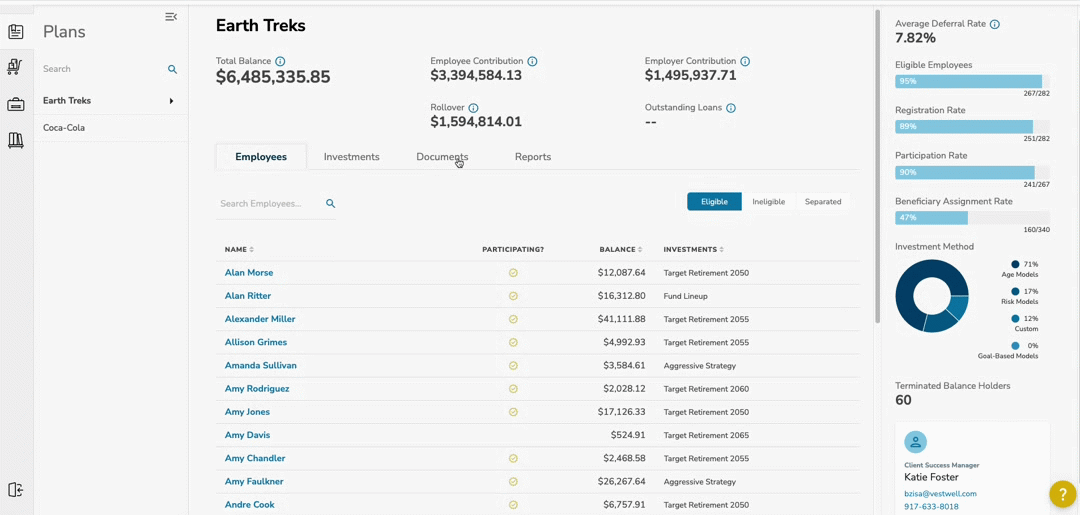Show info for Employee Contribution

(532, 61)
